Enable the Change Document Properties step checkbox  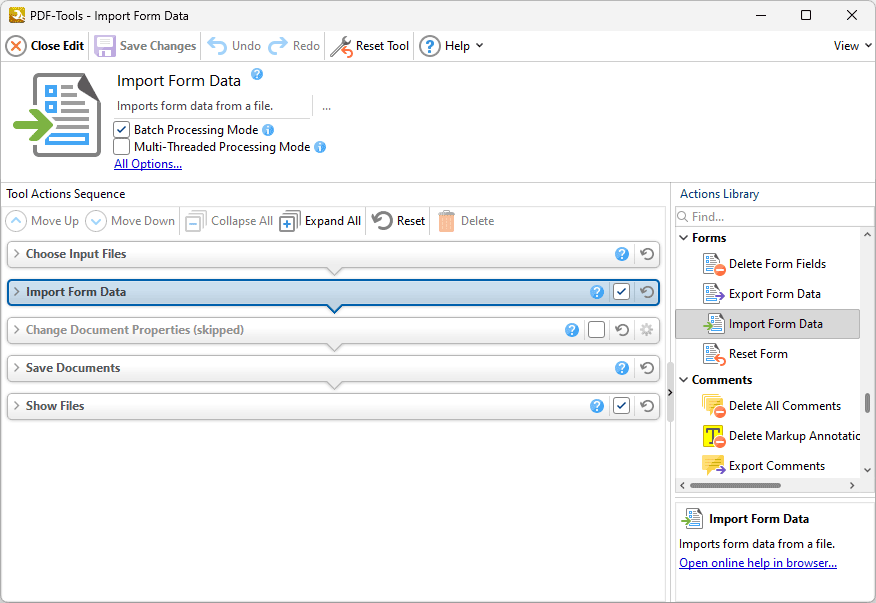click(596, 330)
